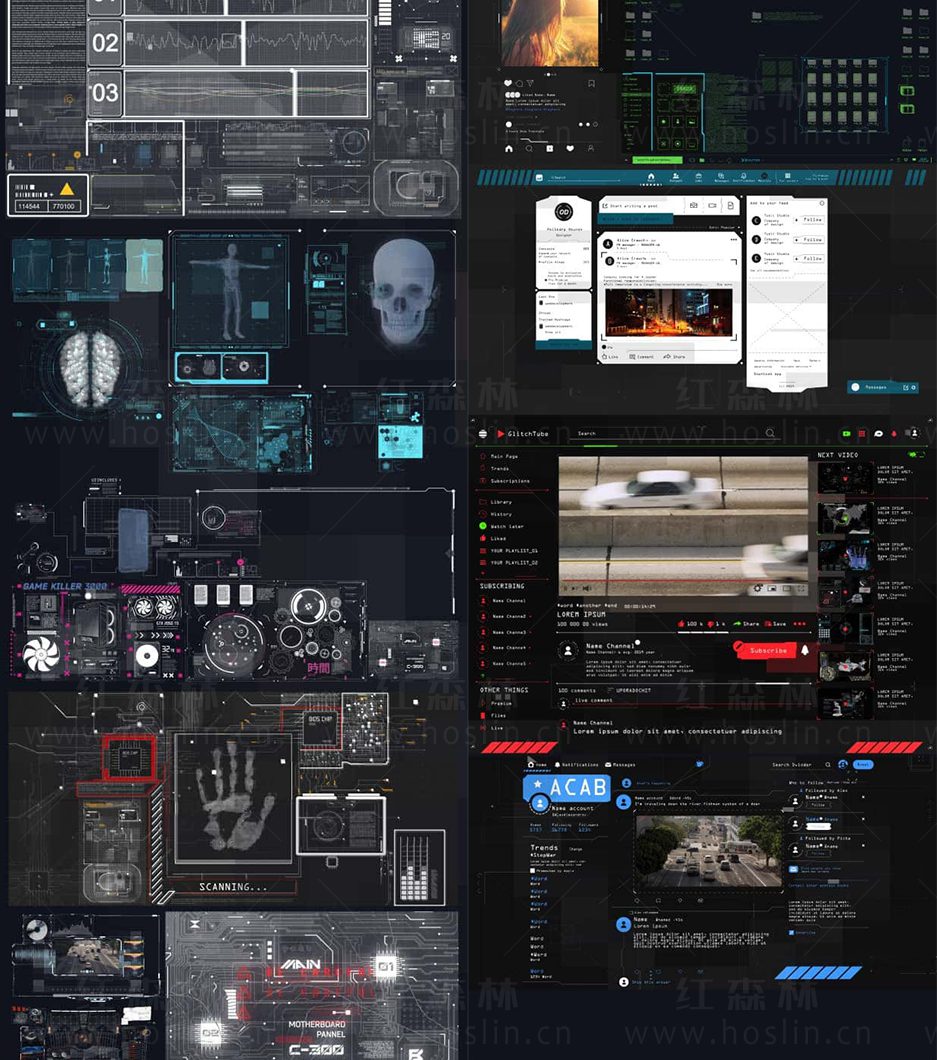Click Share under the GlitchTube video
The image size is (937, 1060).
tap(747, 623)
